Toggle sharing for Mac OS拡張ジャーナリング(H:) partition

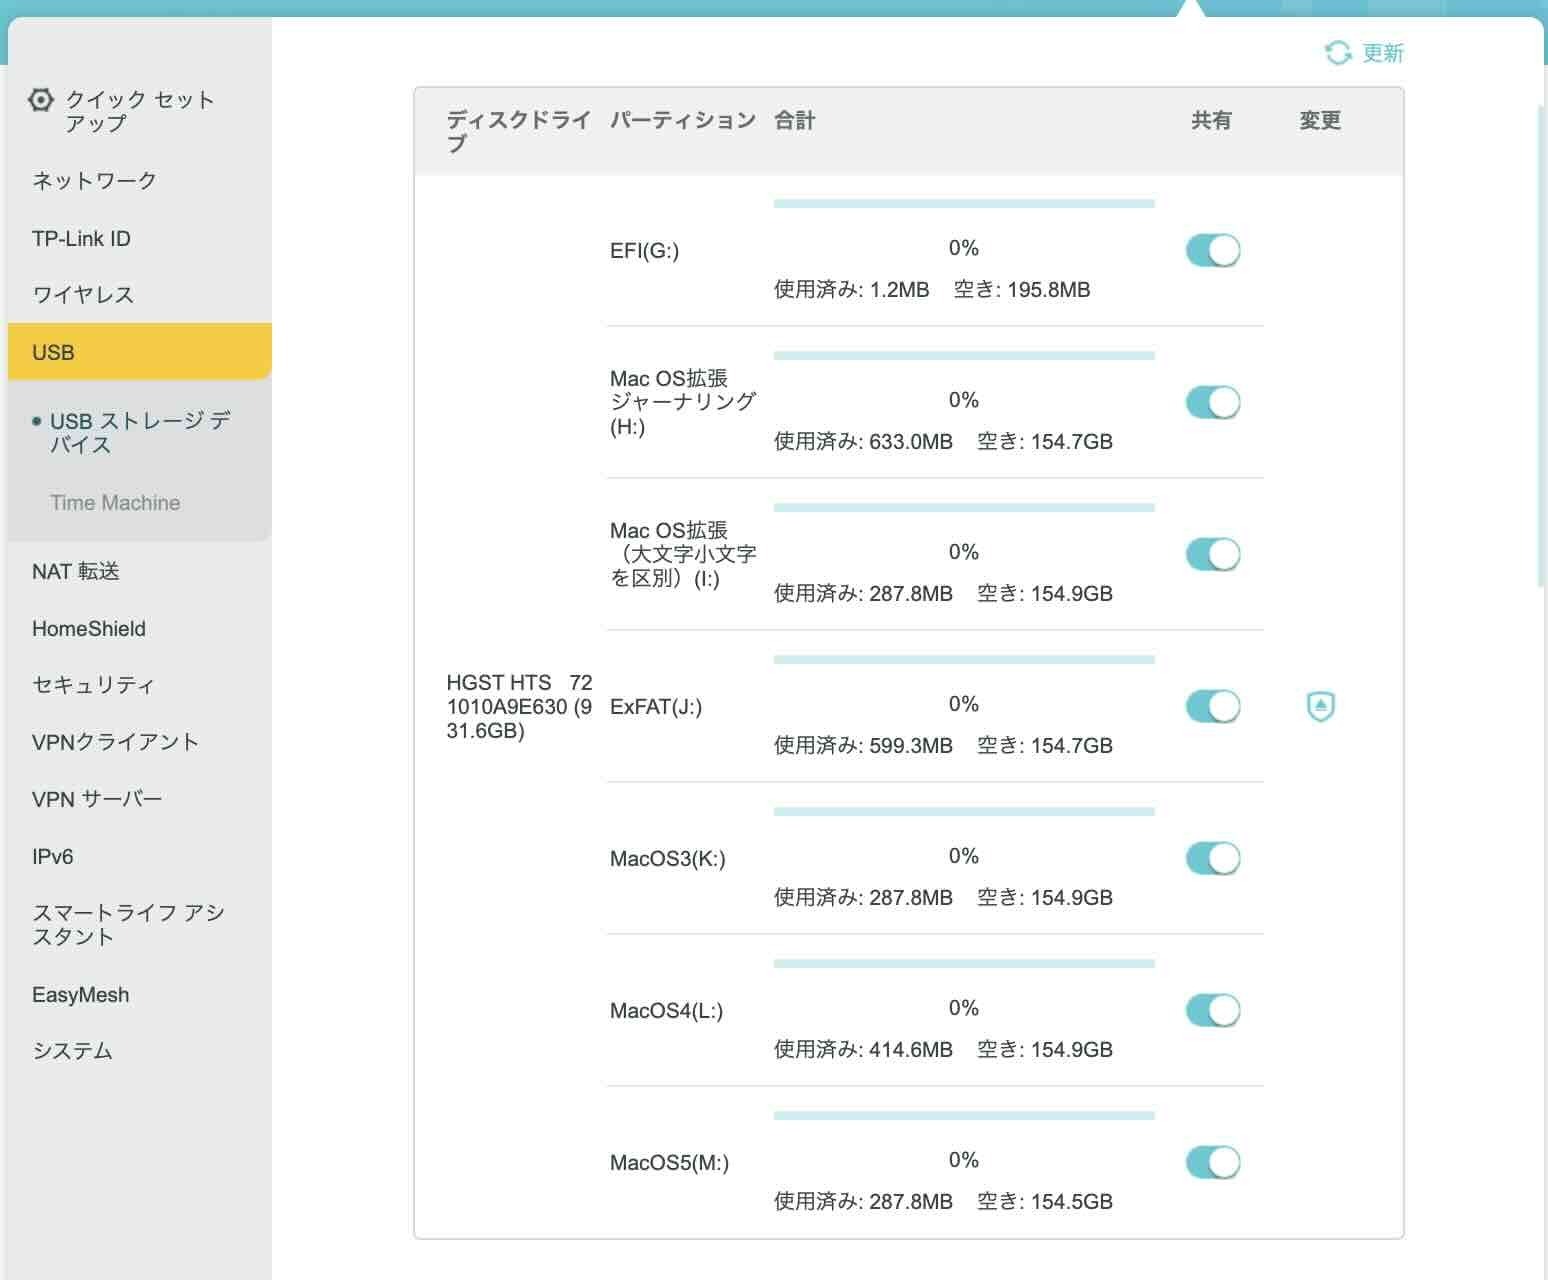[x=1213, y=402]
